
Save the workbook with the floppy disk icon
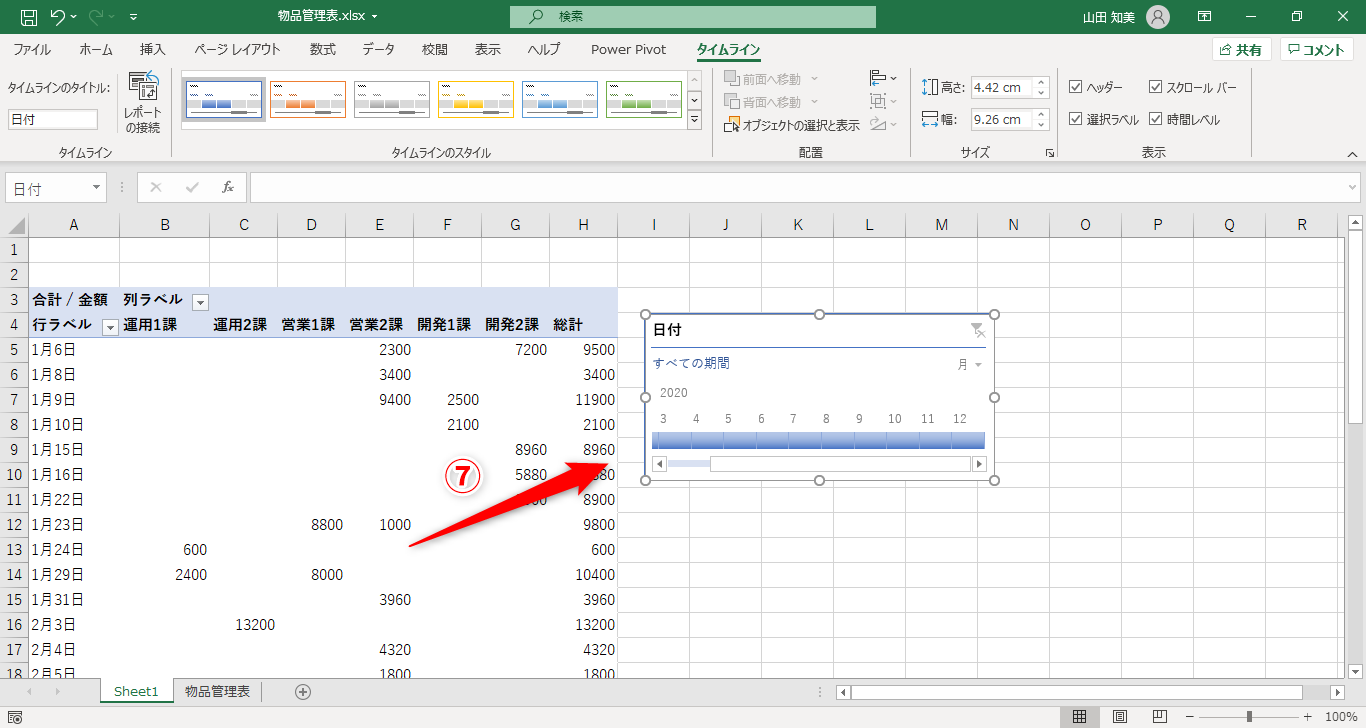[28, 17]
